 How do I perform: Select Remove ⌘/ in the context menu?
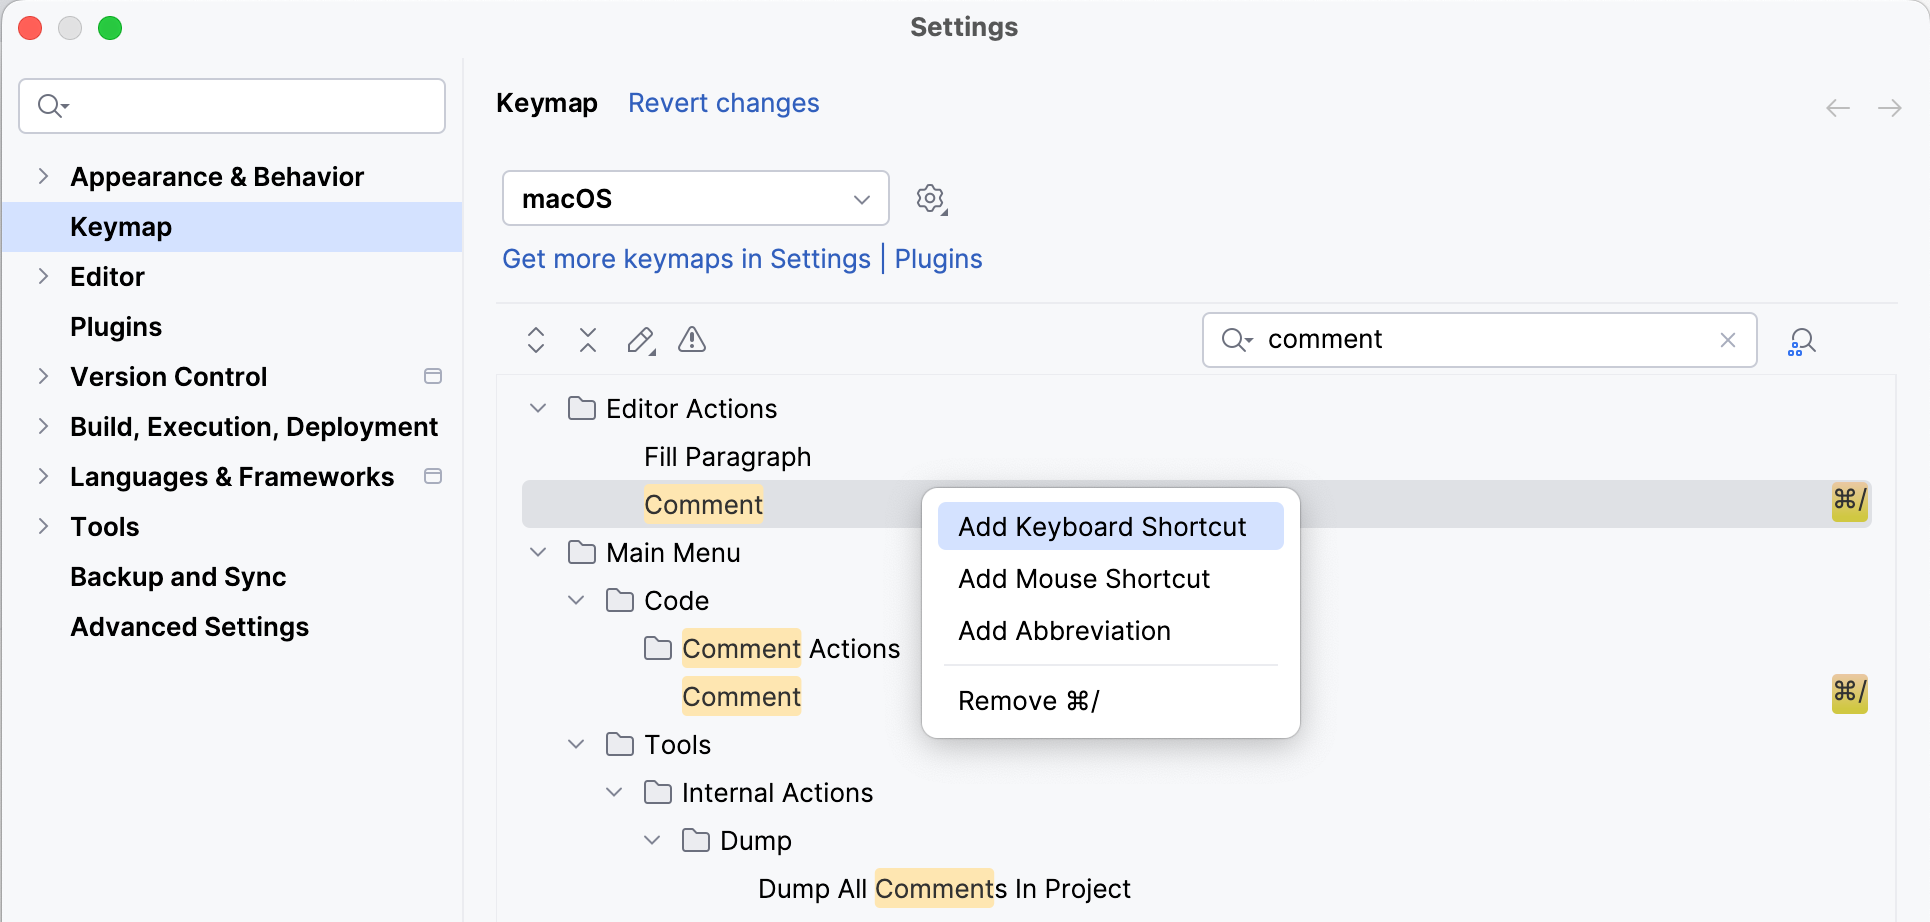[x=1028, y=700]
